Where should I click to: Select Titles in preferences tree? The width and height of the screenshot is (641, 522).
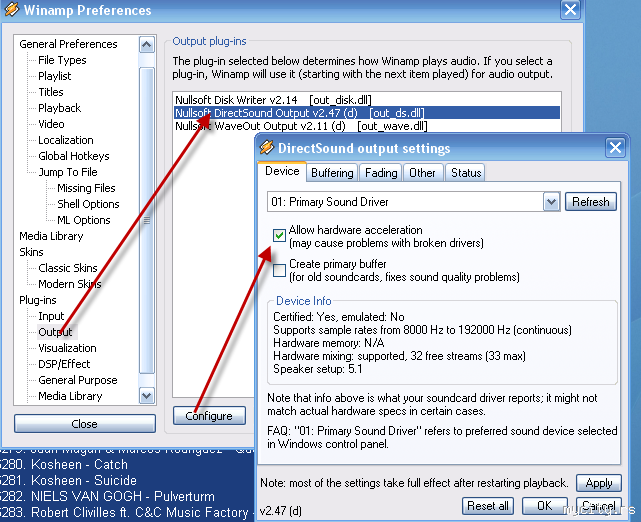(x=51, y=92)
